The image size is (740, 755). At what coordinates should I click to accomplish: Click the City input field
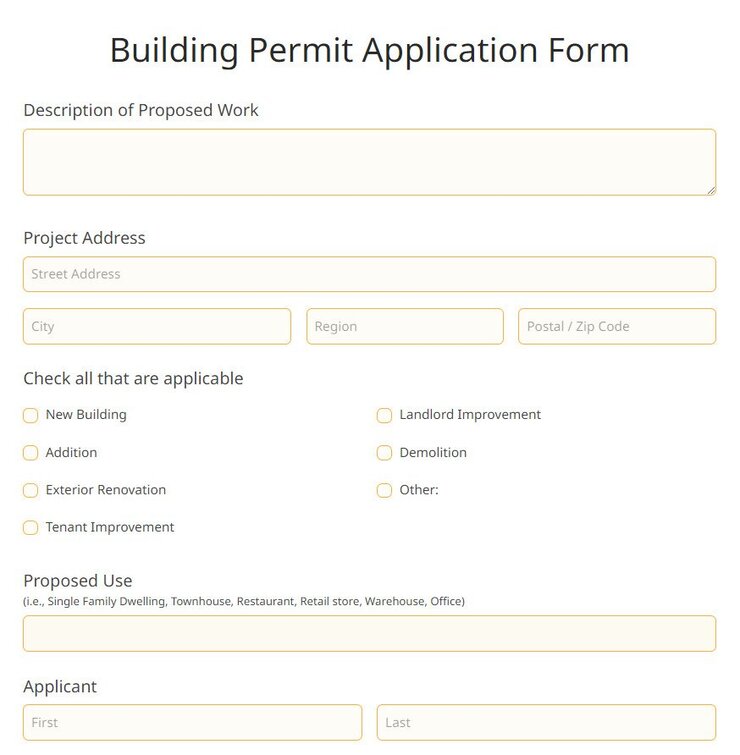[x=157, y=326]
